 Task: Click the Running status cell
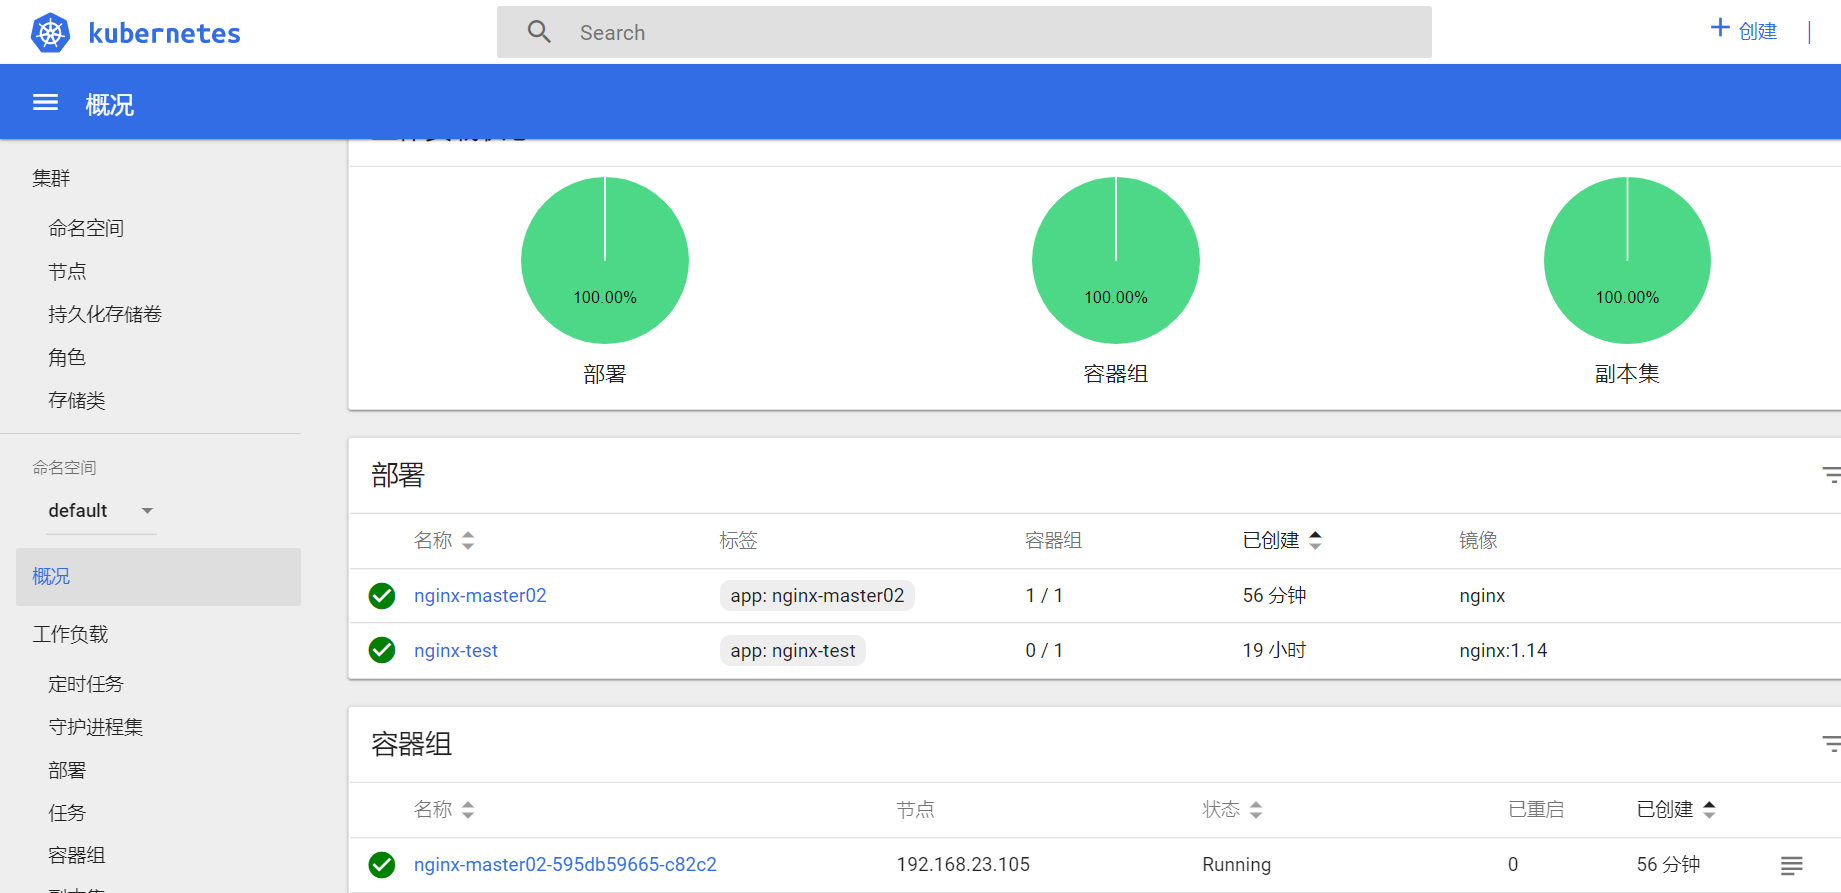1236,865
